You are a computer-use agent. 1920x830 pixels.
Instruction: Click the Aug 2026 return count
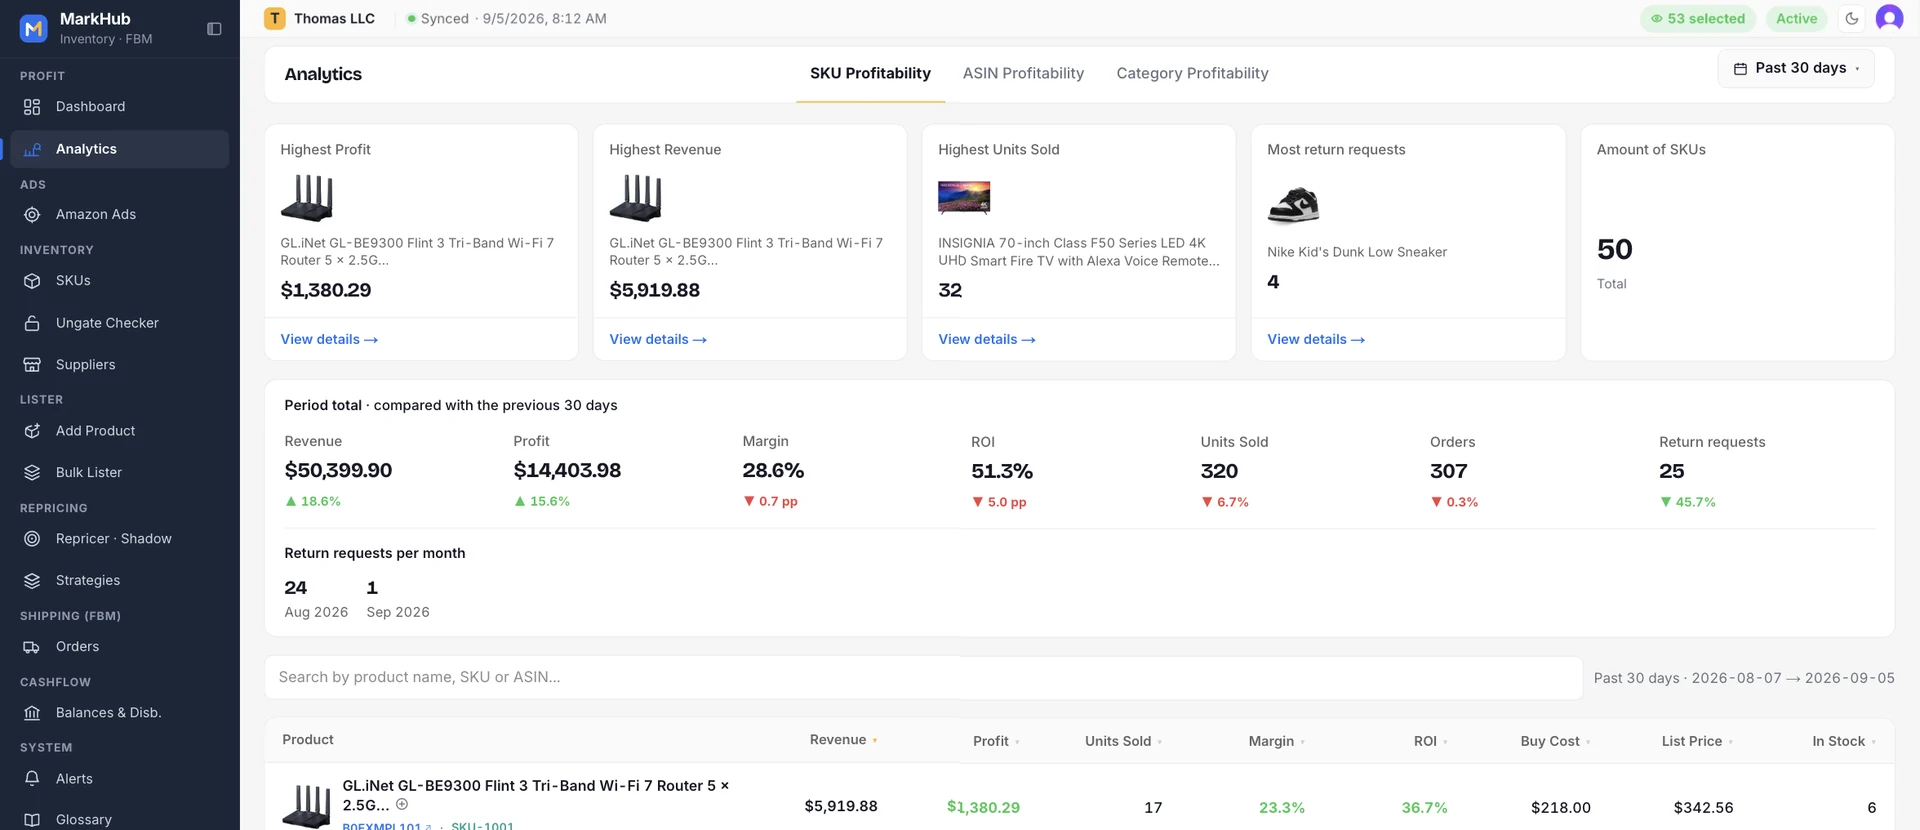[296, 588]
